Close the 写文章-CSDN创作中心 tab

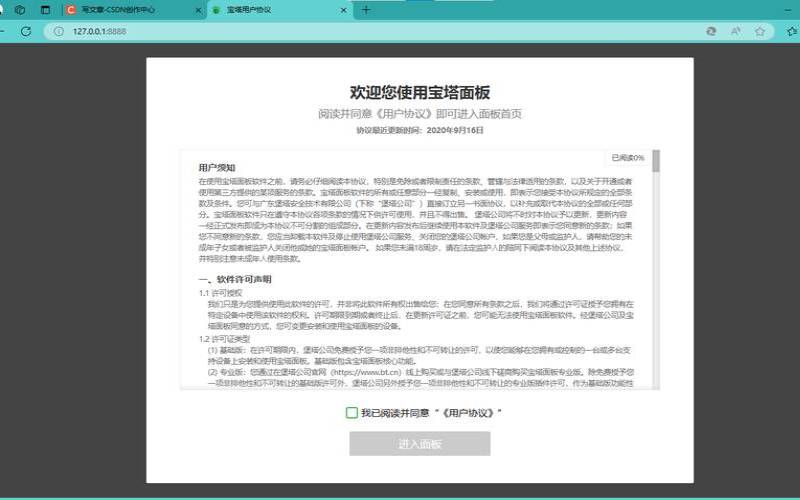coord(198,10)
